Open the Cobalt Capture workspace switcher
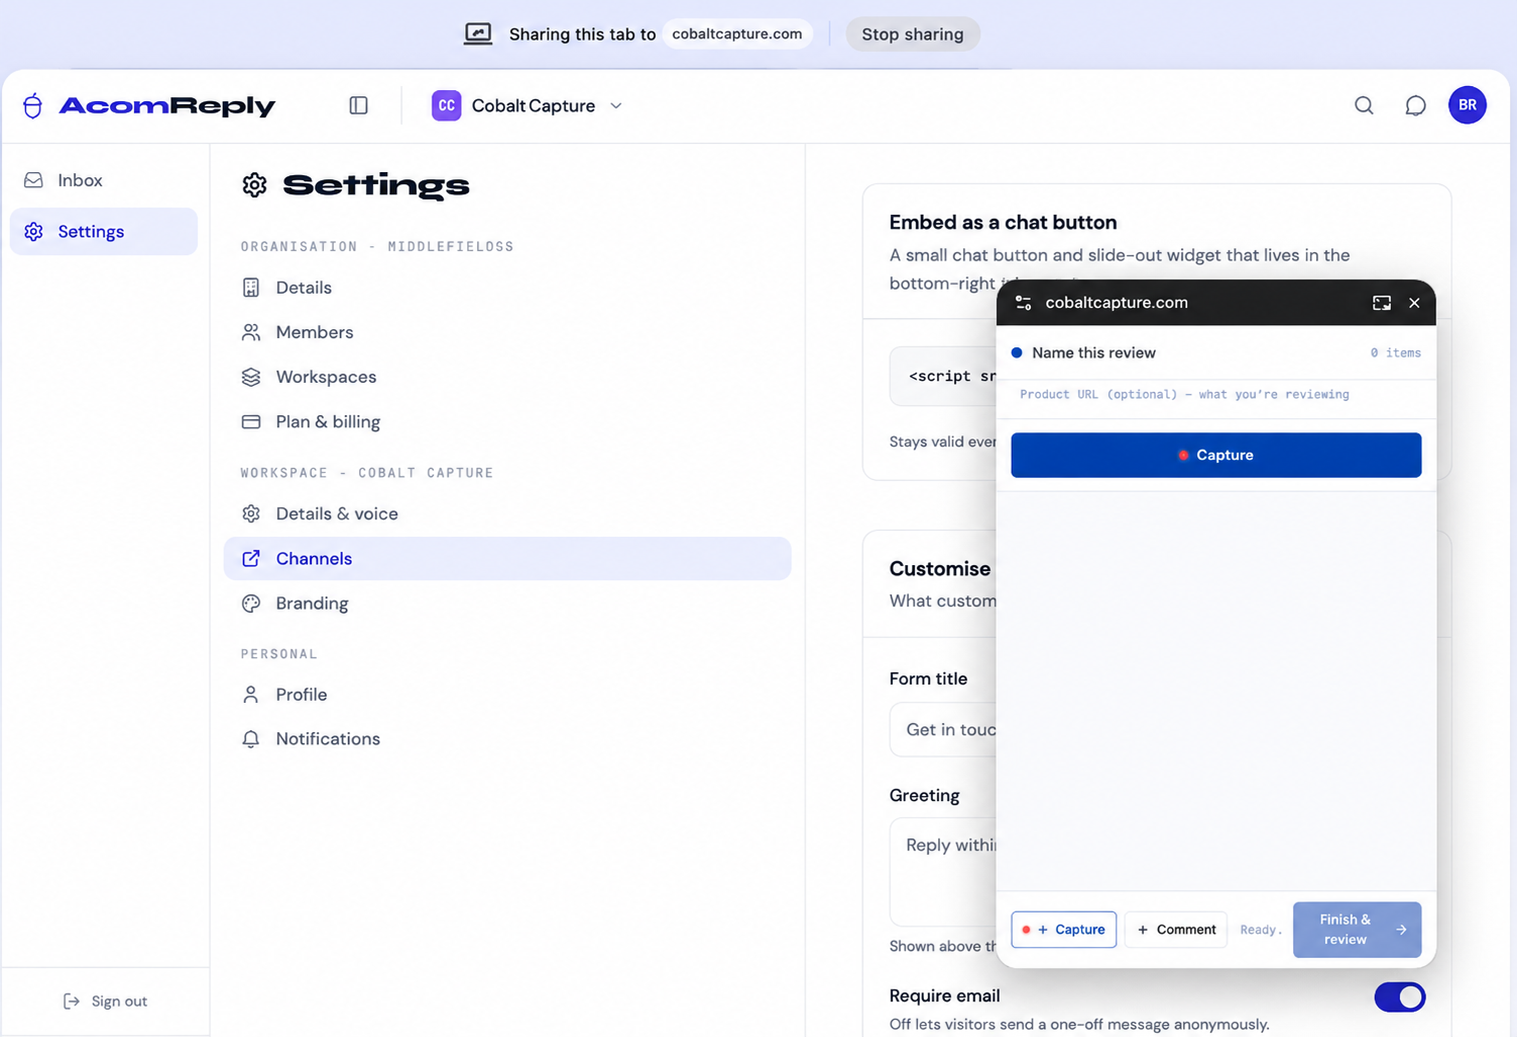The width and height of the screenshot is (1517, 1037). tap(527, 105)
